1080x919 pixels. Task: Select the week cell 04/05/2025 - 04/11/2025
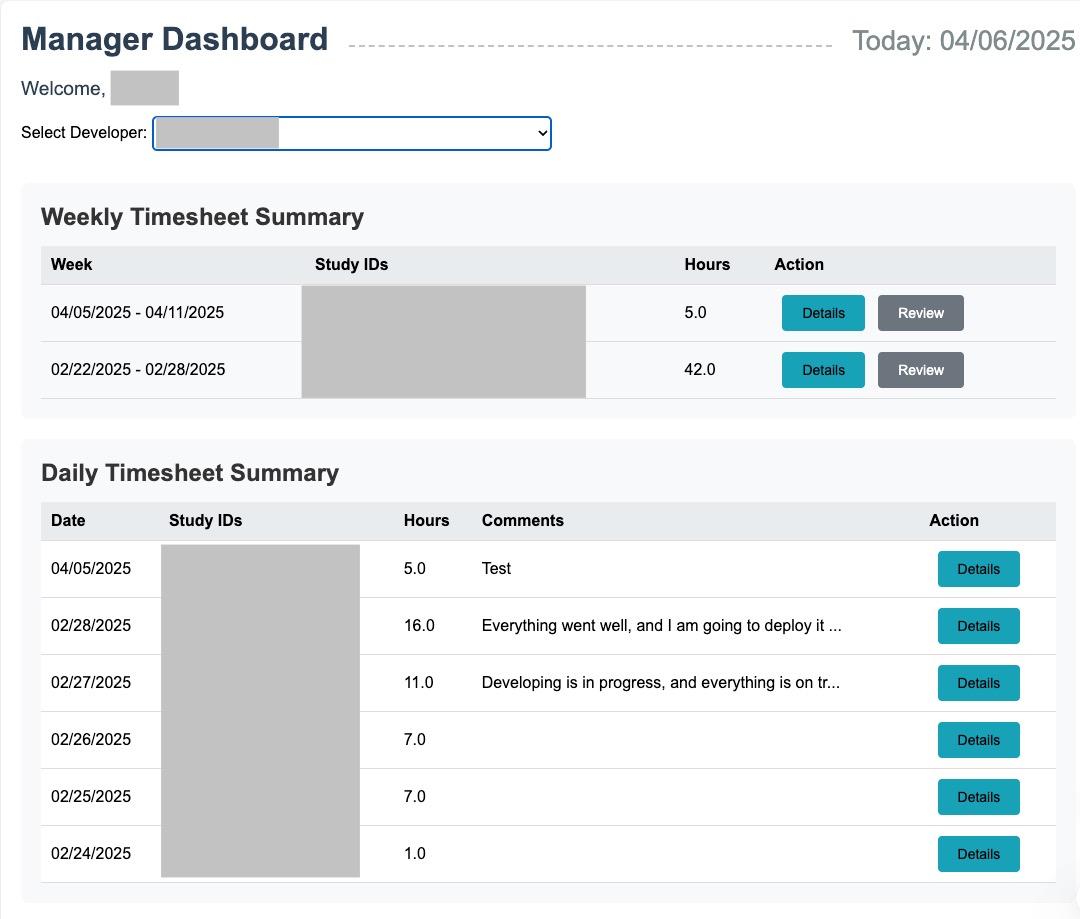(x=137, y=313)
